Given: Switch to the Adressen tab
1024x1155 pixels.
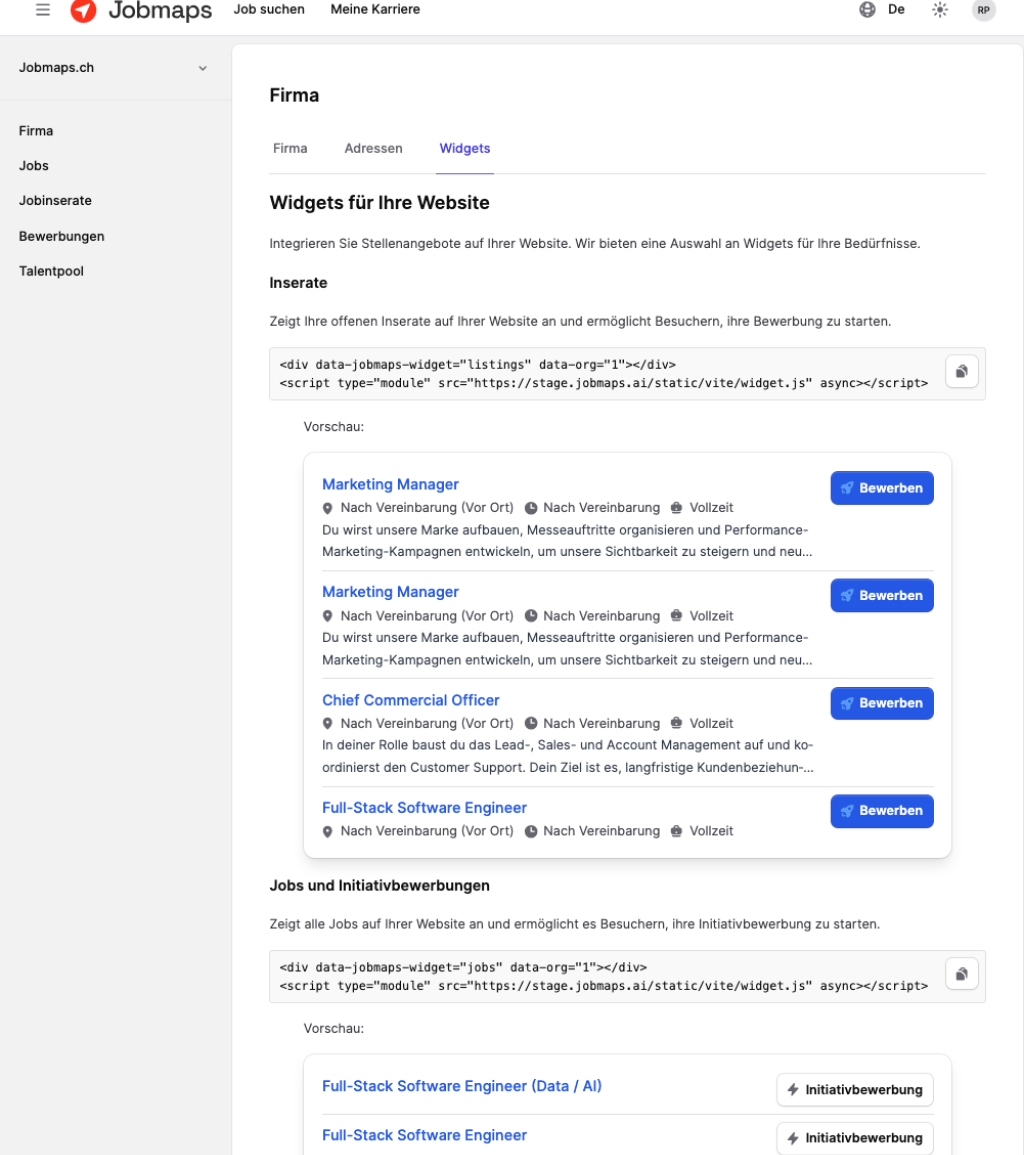Looking at the screenshot, I should tap(373, 148).
